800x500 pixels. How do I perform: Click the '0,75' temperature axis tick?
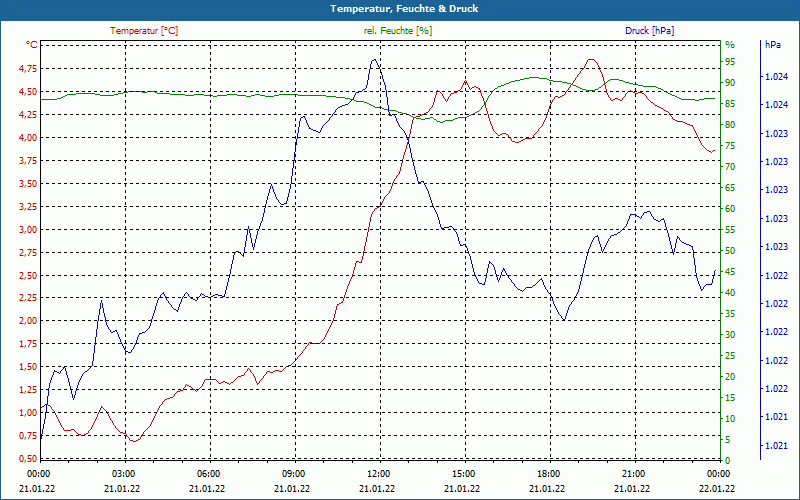point(28,435)
